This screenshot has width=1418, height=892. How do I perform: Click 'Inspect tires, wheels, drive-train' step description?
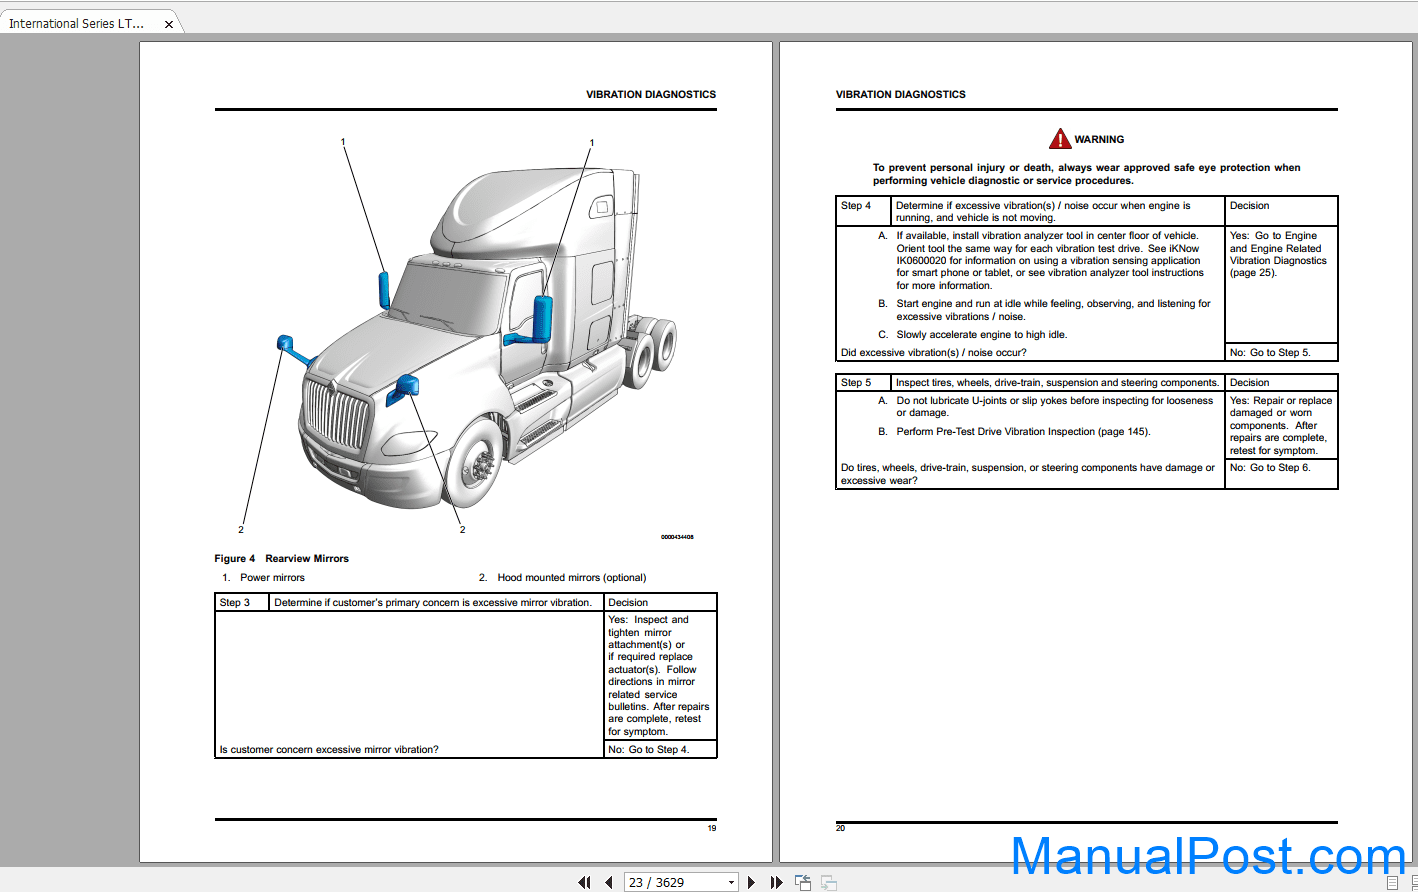(1058, 382)
